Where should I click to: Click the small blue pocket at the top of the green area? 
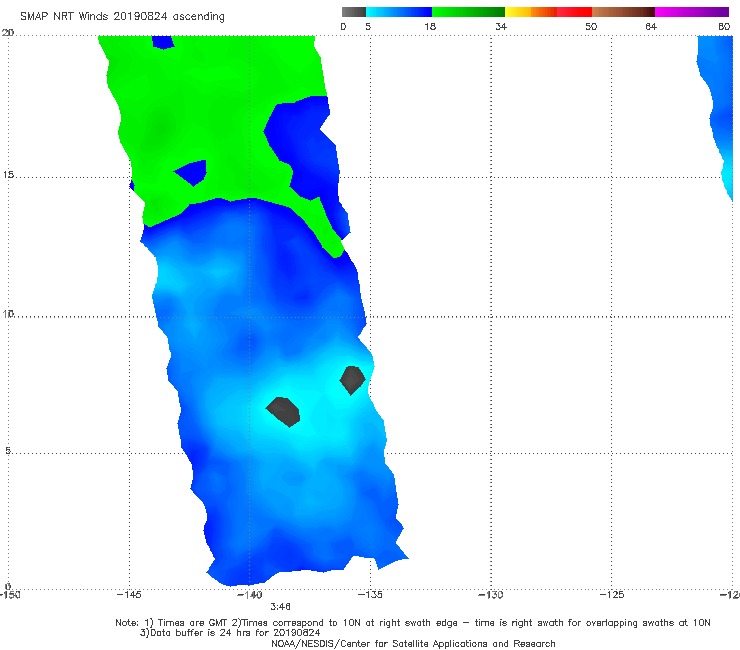[163, 42]
